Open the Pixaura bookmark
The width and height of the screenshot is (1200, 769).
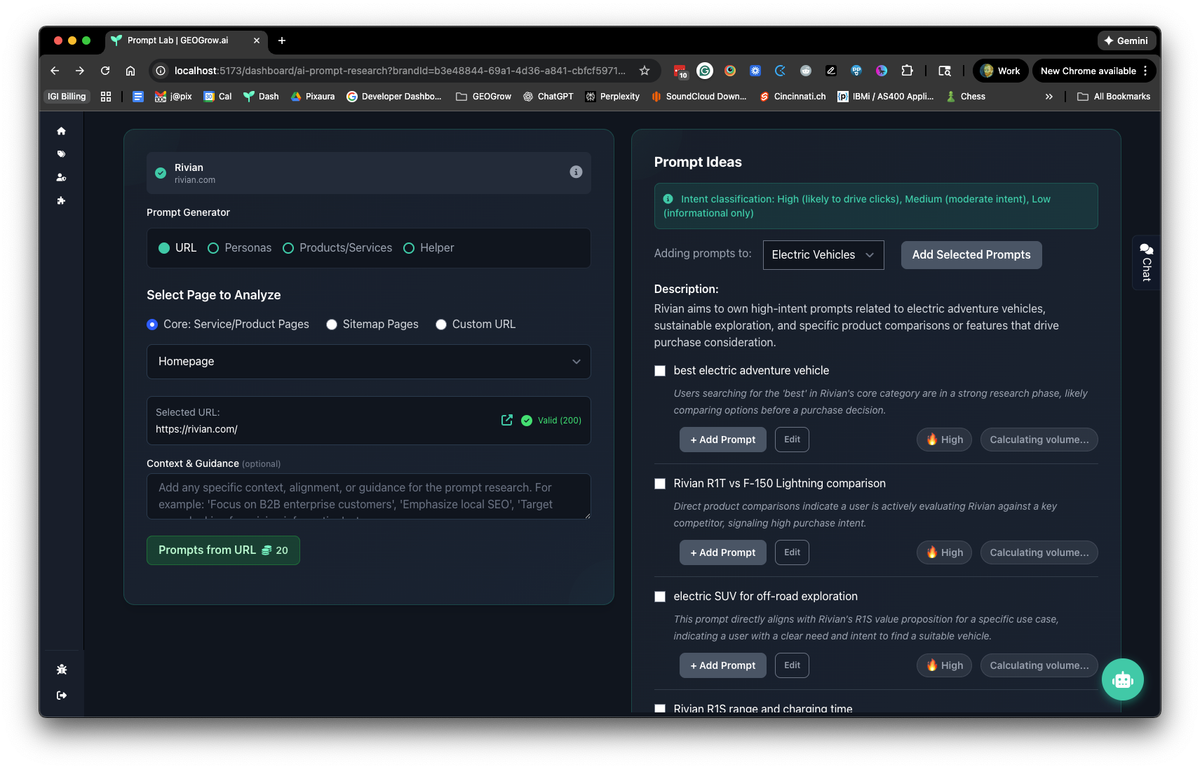point(313,97)
